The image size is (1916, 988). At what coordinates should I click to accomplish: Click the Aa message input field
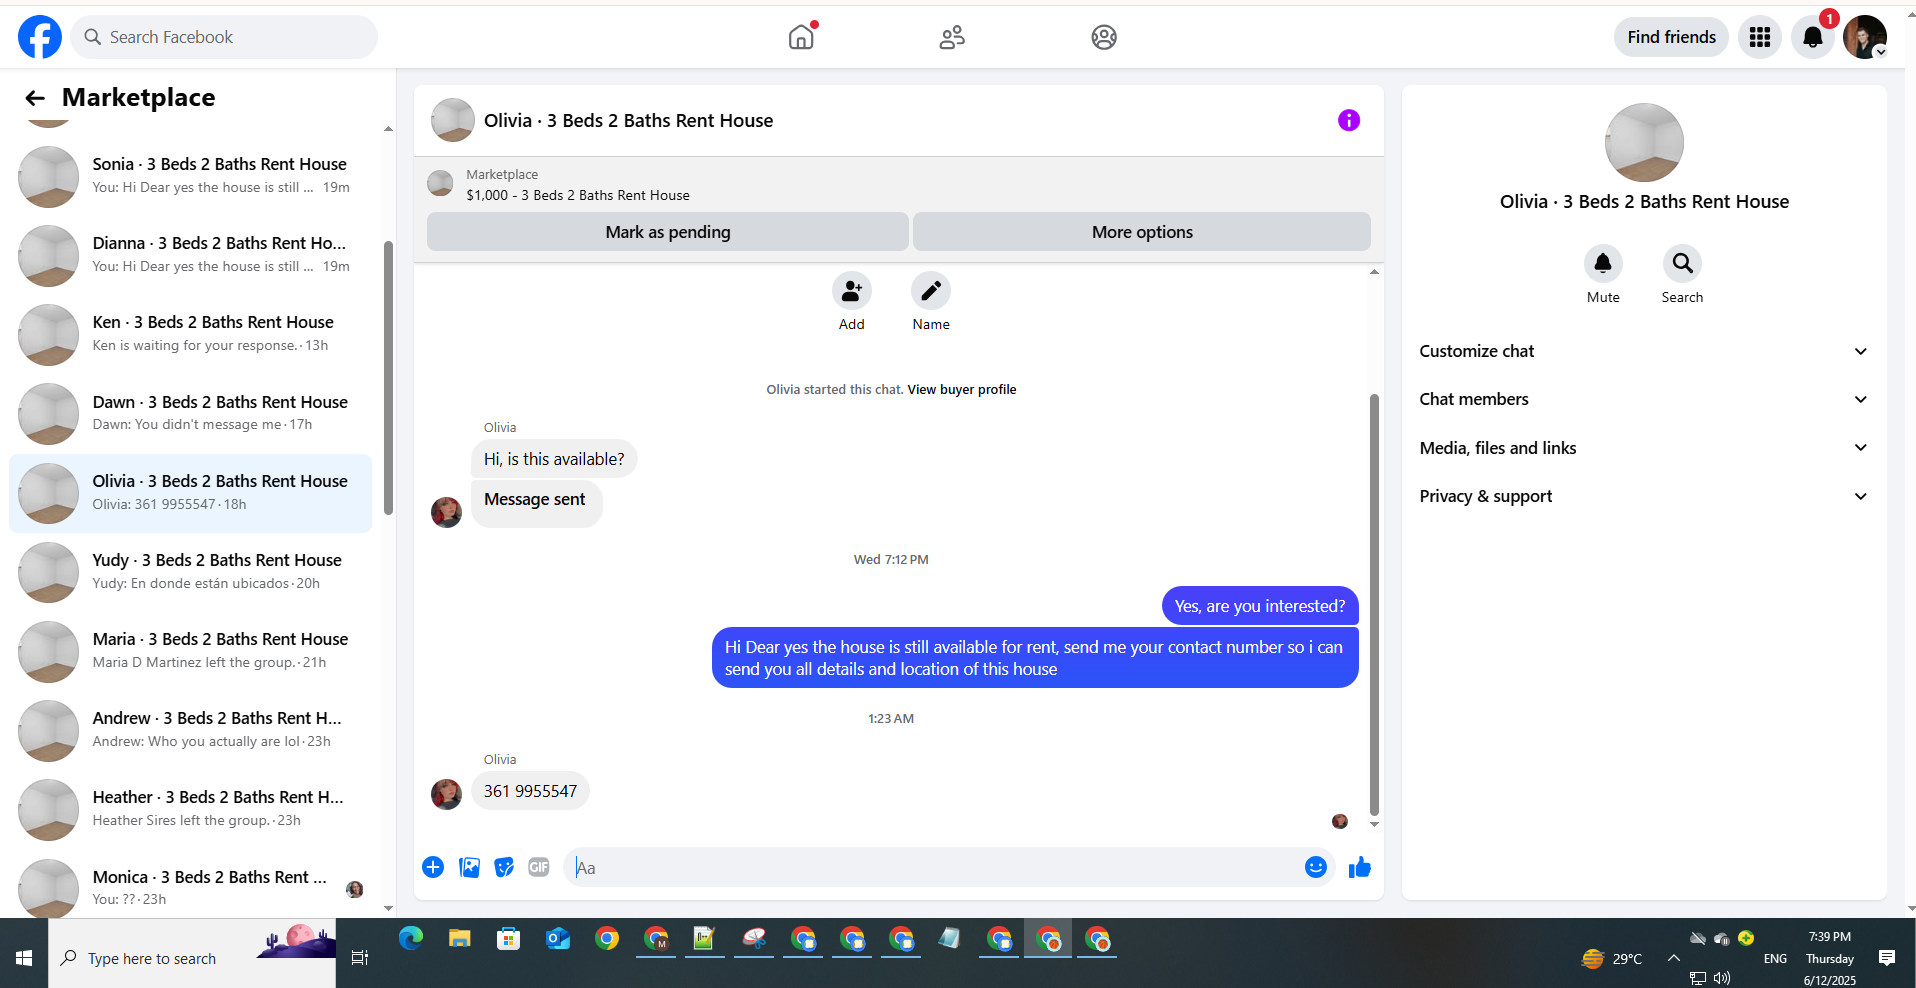point(935,868)
